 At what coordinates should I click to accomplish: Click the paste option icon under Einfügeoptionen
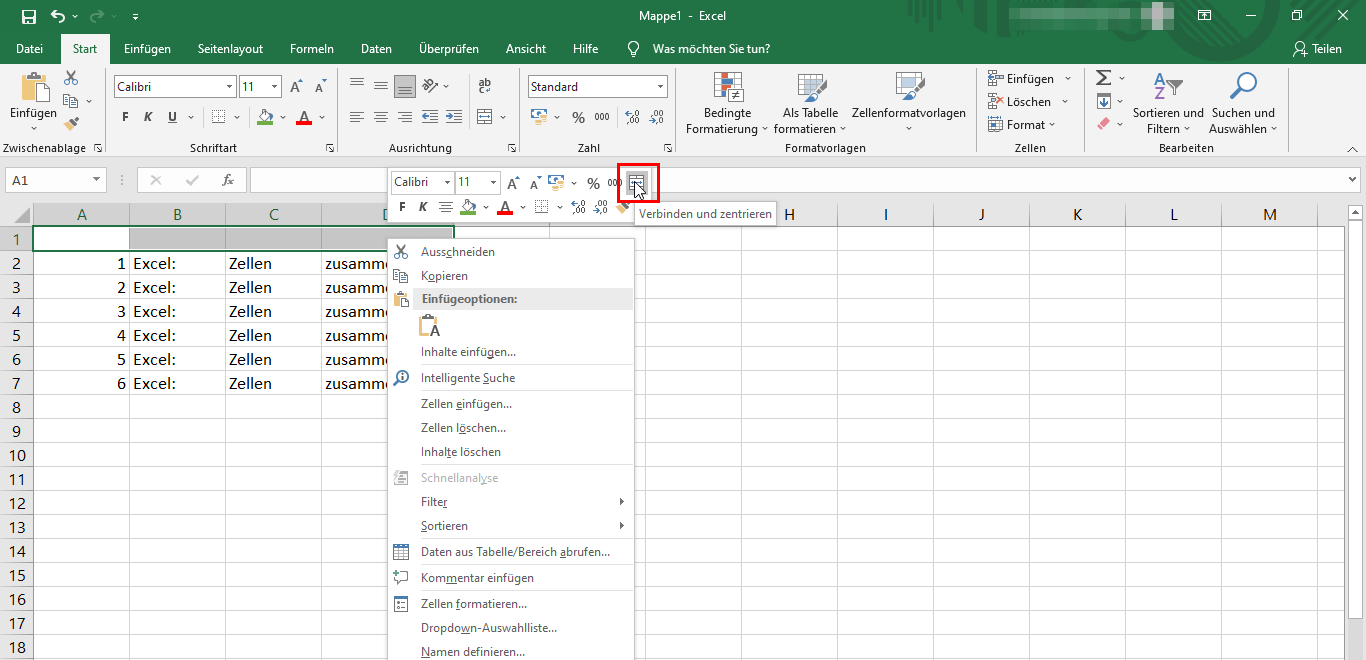[x=430, y=326]
